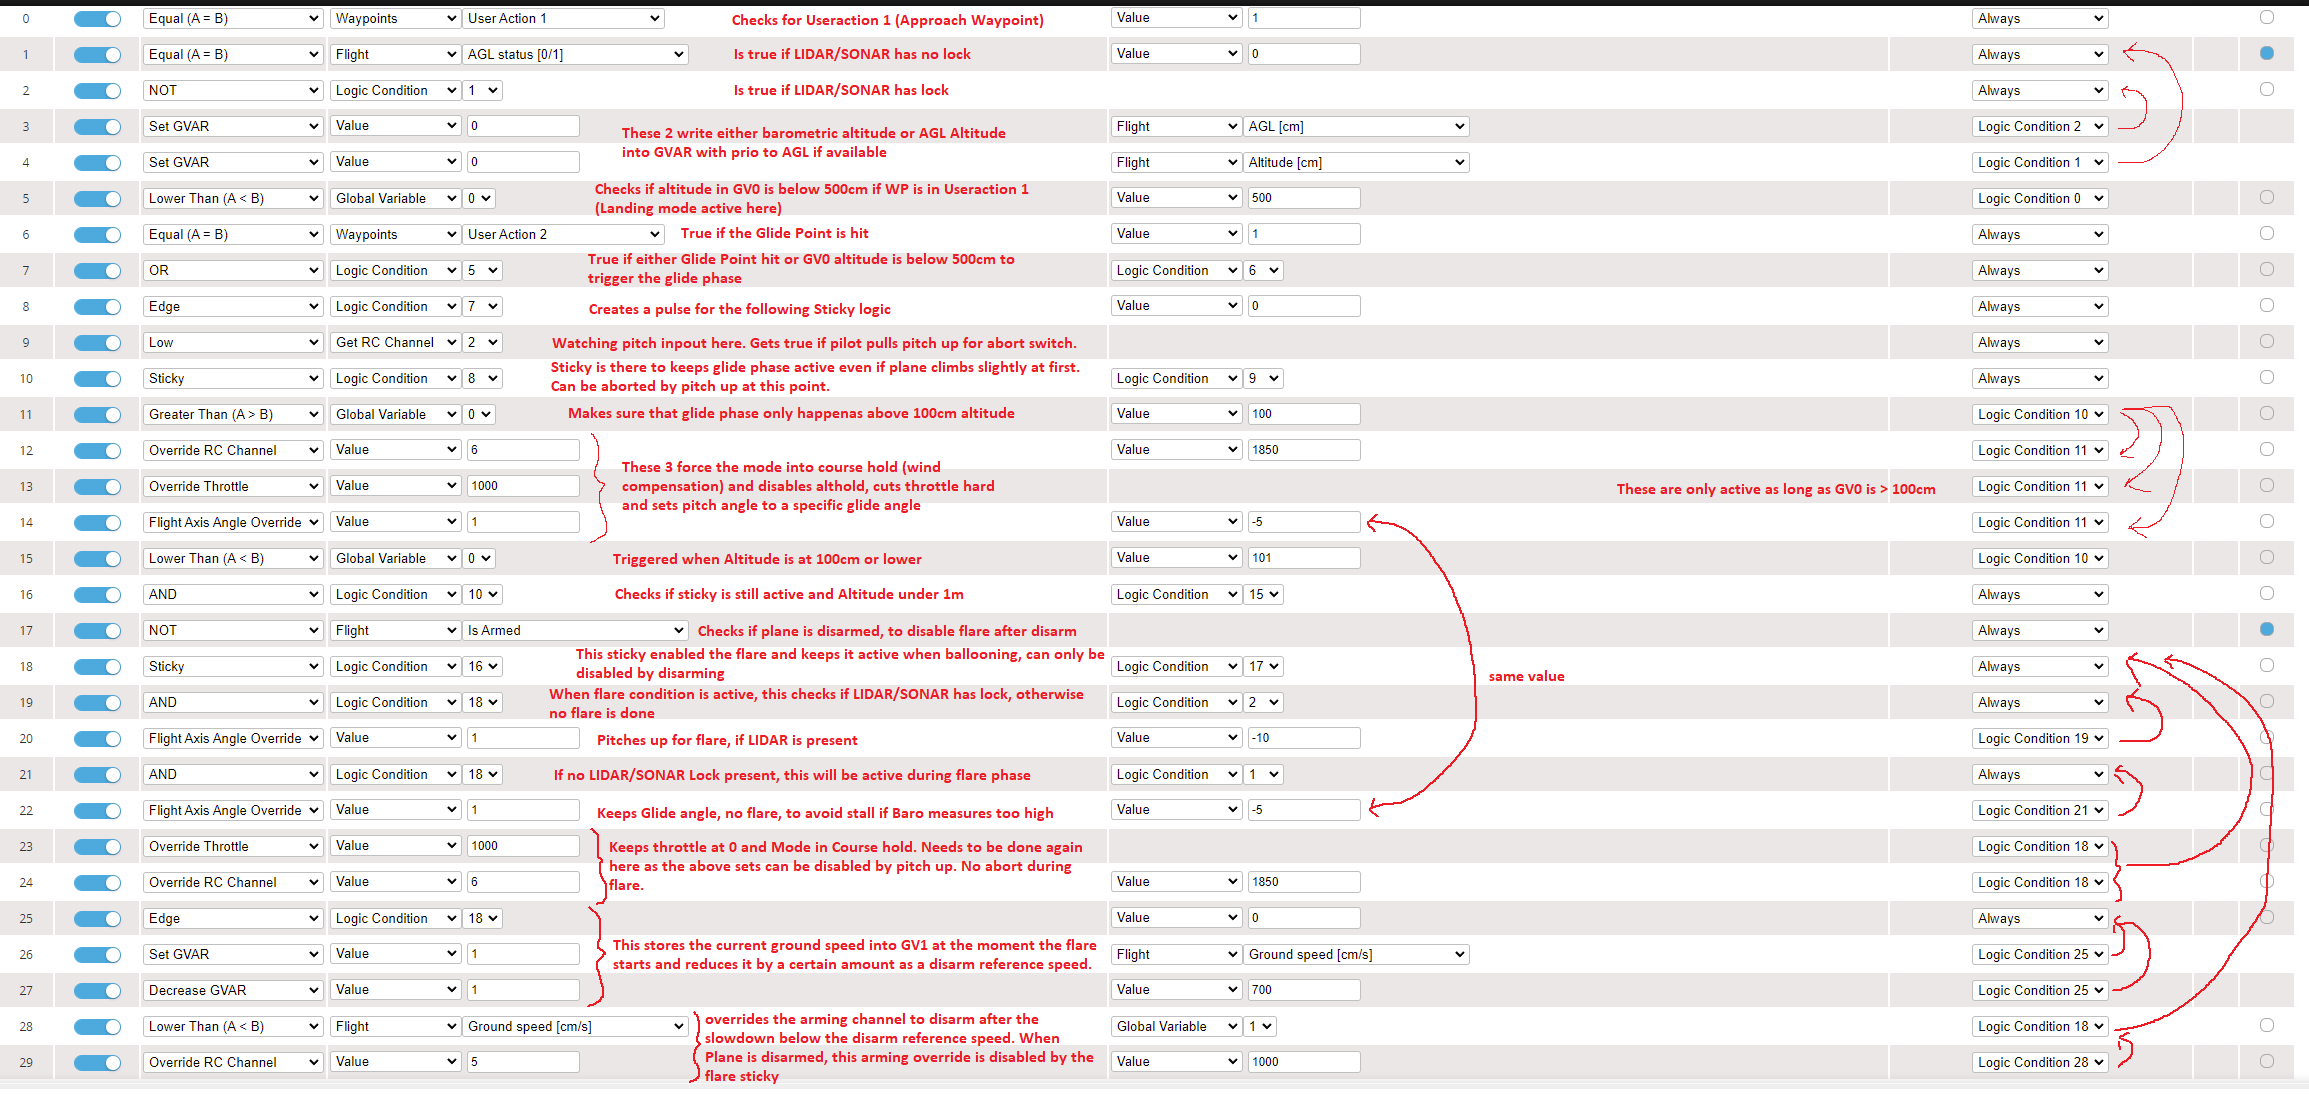Image resolution: width=2309 pixels, height=1105 pixels.
Task: Expand the 'Is Armed' flight parameter dropdown
Action: (x=575, y=631)
